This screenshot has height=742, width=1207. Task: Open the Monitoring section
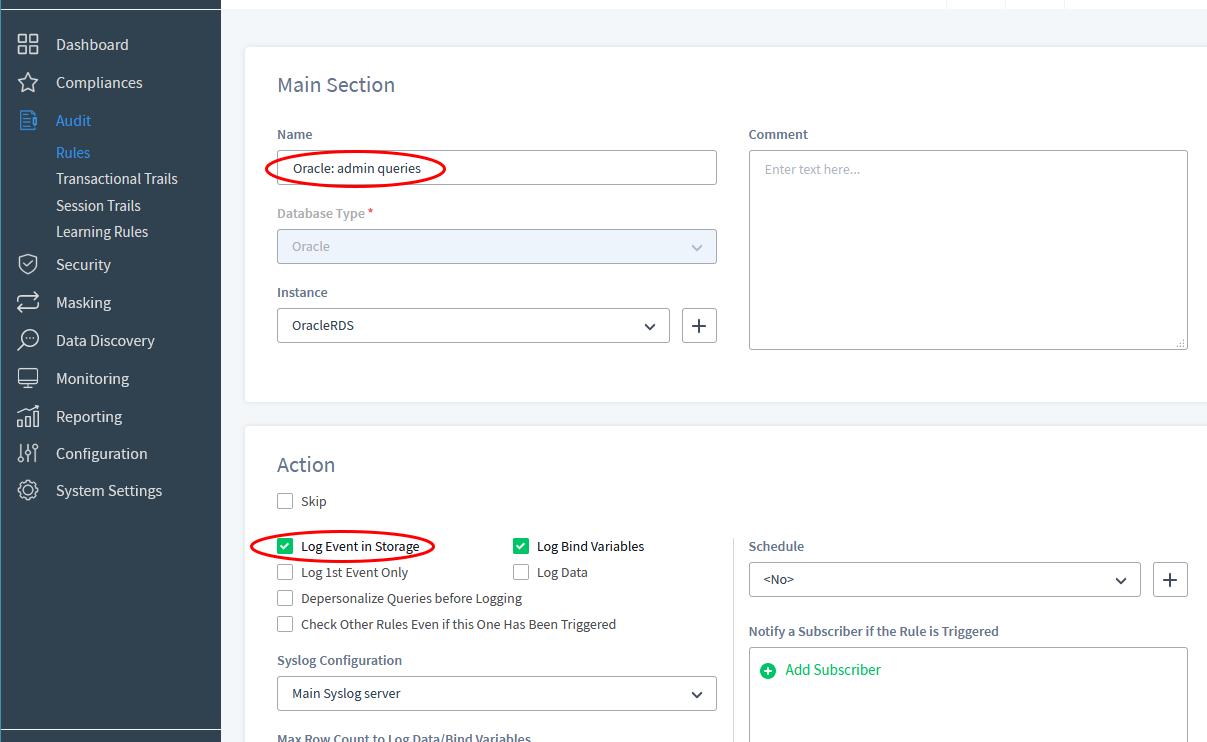point(92,378)
